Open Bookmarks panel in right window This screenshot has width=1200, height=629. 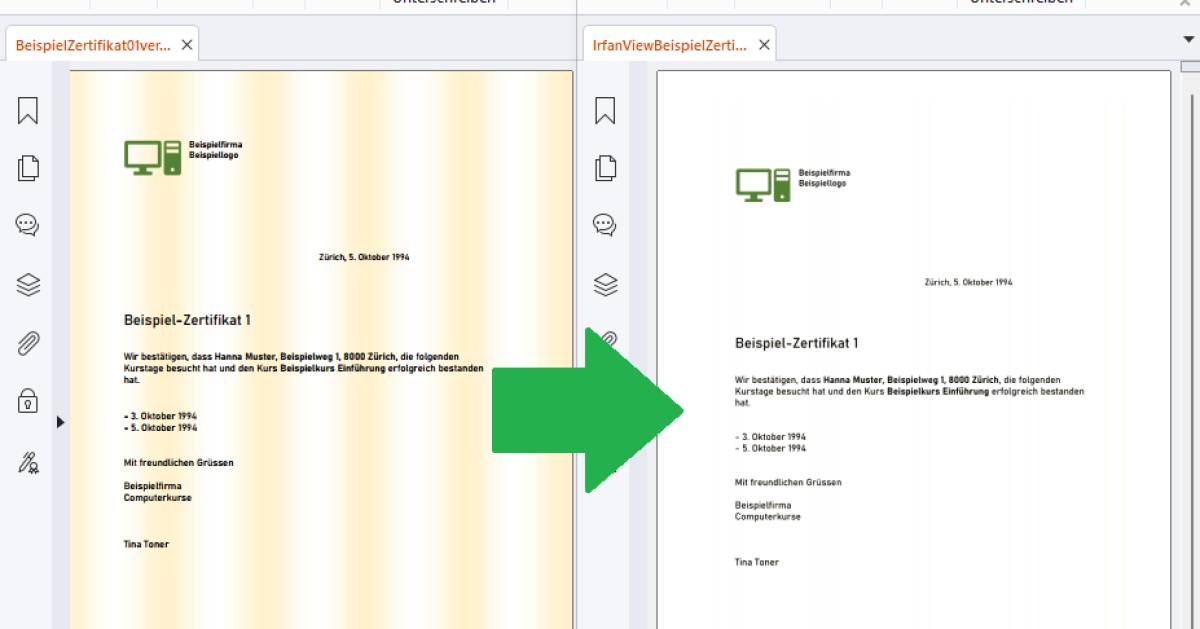coord(605,110)
